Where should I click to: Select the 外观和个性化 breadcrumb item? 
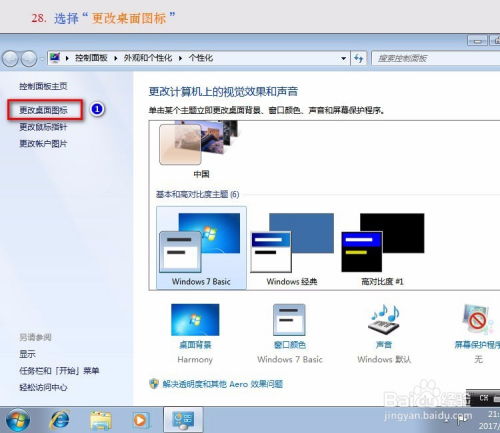[x=148, y=58]
